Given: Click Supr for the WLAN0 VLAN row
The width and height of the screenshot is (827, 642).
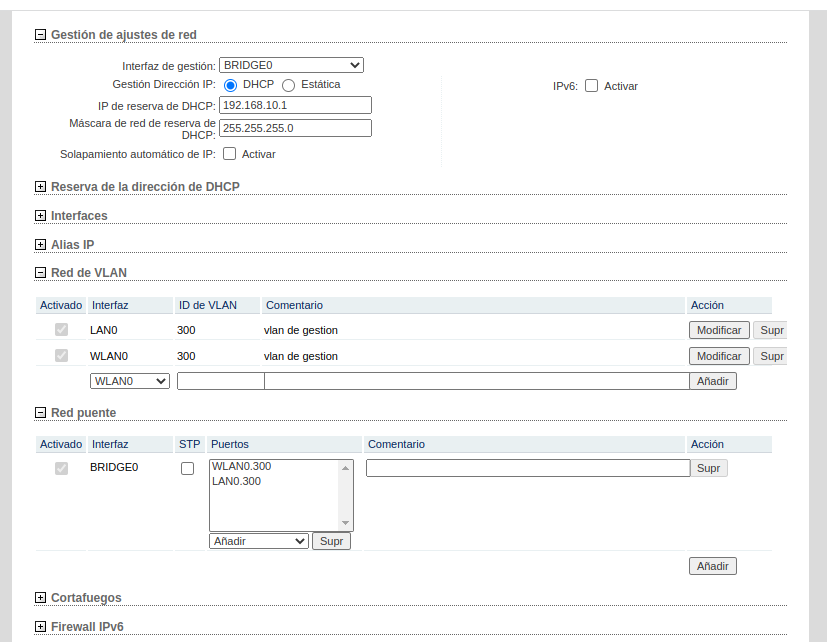Looking at the screenshot, I should [772, 356].
